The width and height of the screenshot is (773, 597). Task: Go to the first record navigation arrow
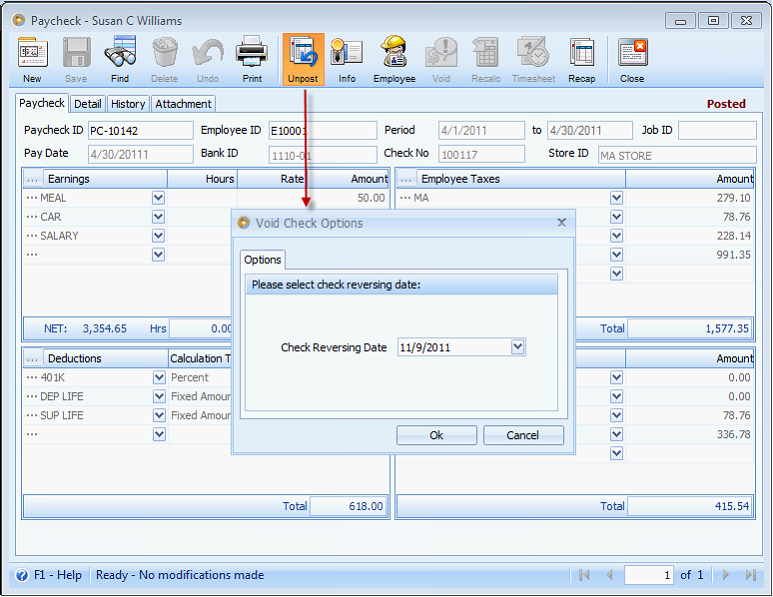tap(584, 575)
